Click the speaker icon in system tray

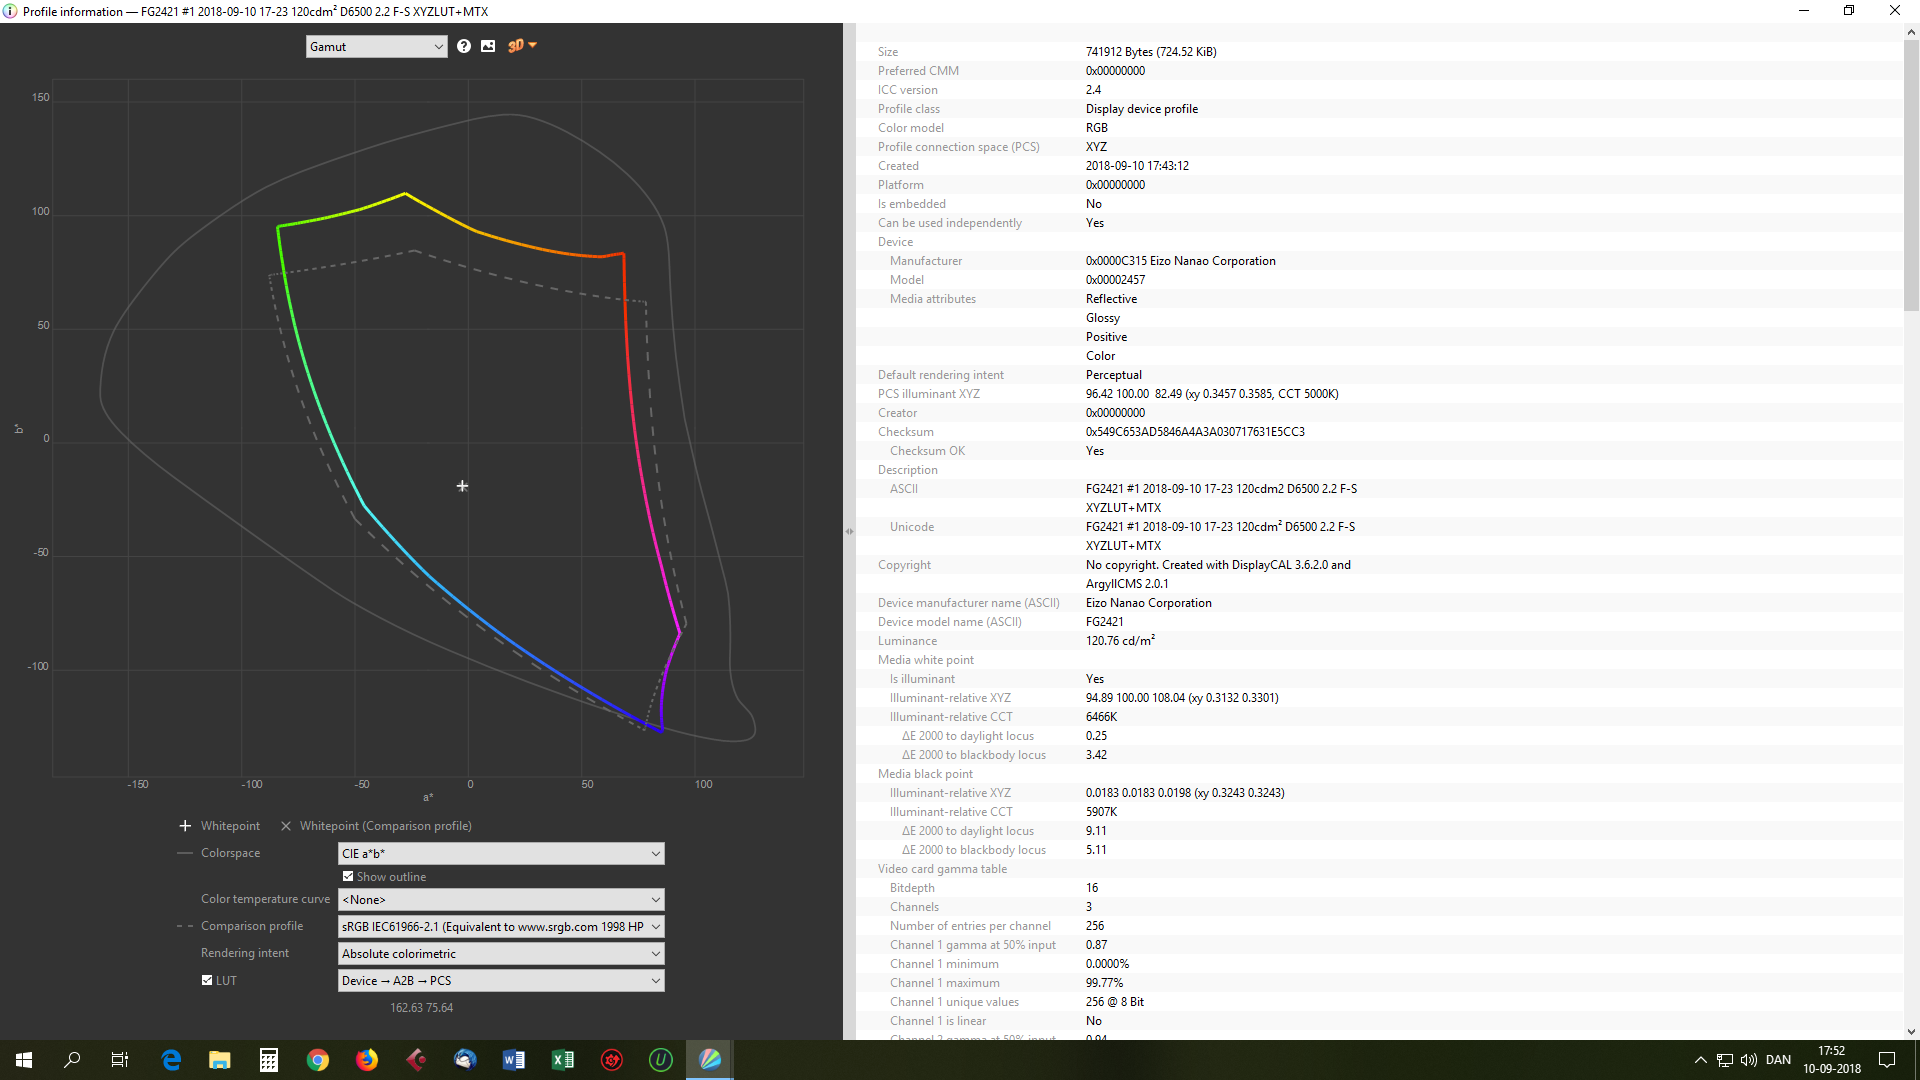(1749, 1060)
